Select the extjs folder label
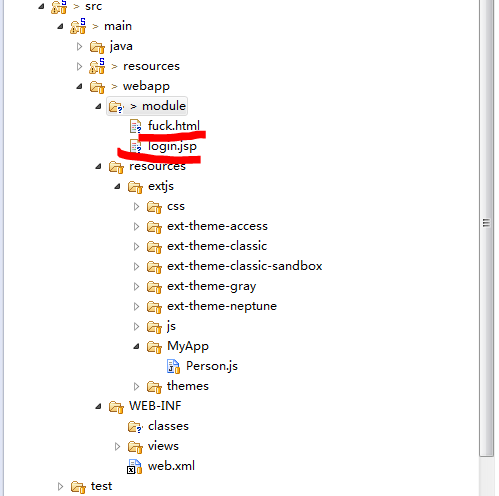499x496 pixels. point(161,187)
